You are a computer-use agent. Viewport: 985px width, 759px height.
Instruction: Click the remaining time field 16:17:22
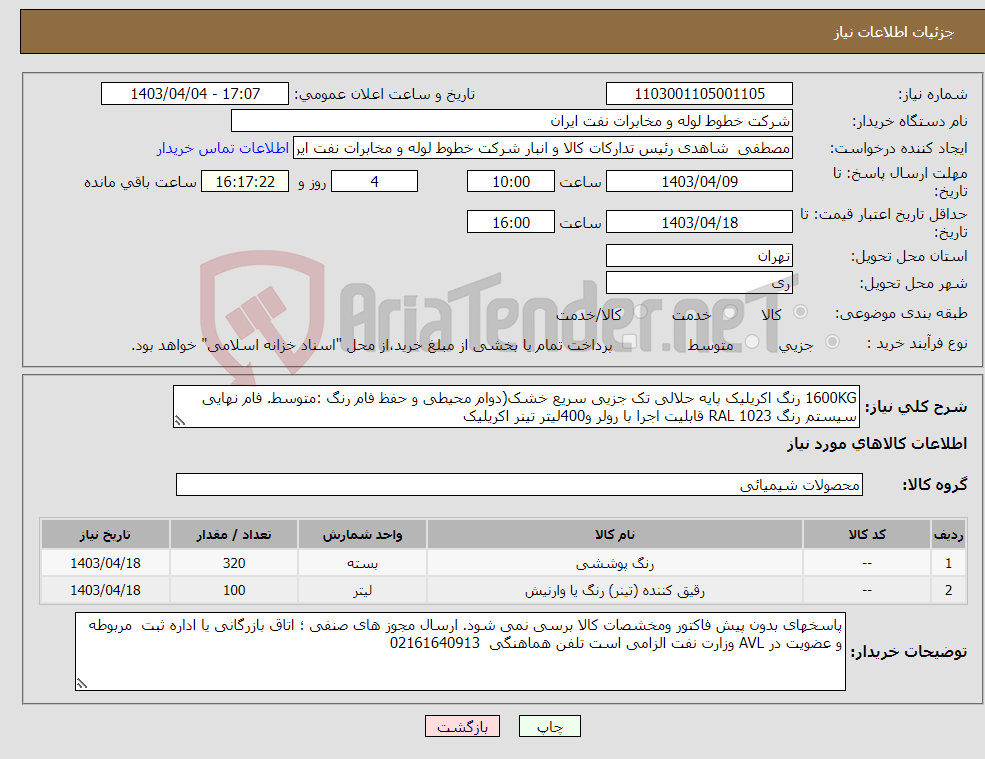coord(245,182)
